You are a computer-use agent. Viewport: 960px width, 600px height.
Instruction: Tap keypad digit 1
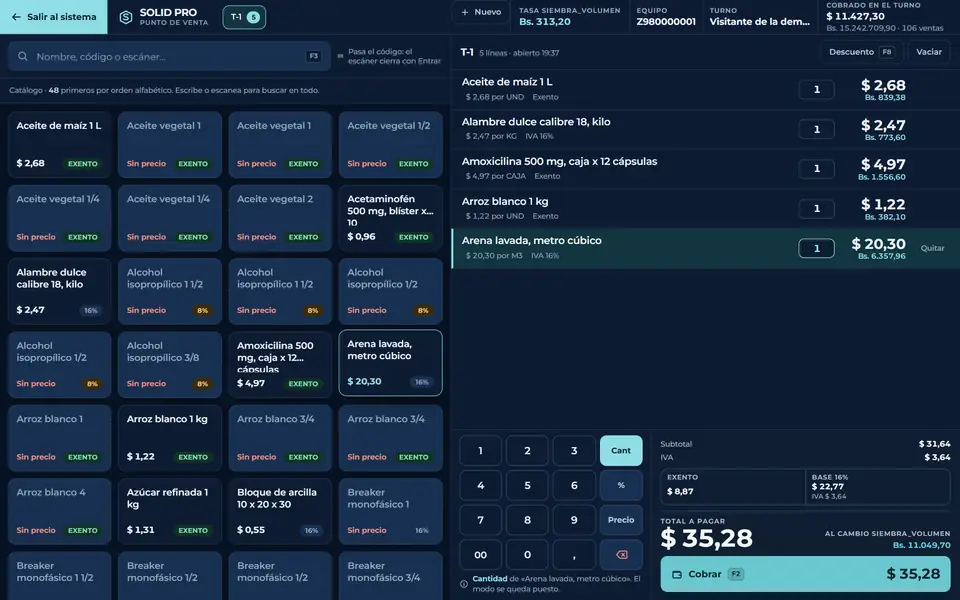[481, 451]
